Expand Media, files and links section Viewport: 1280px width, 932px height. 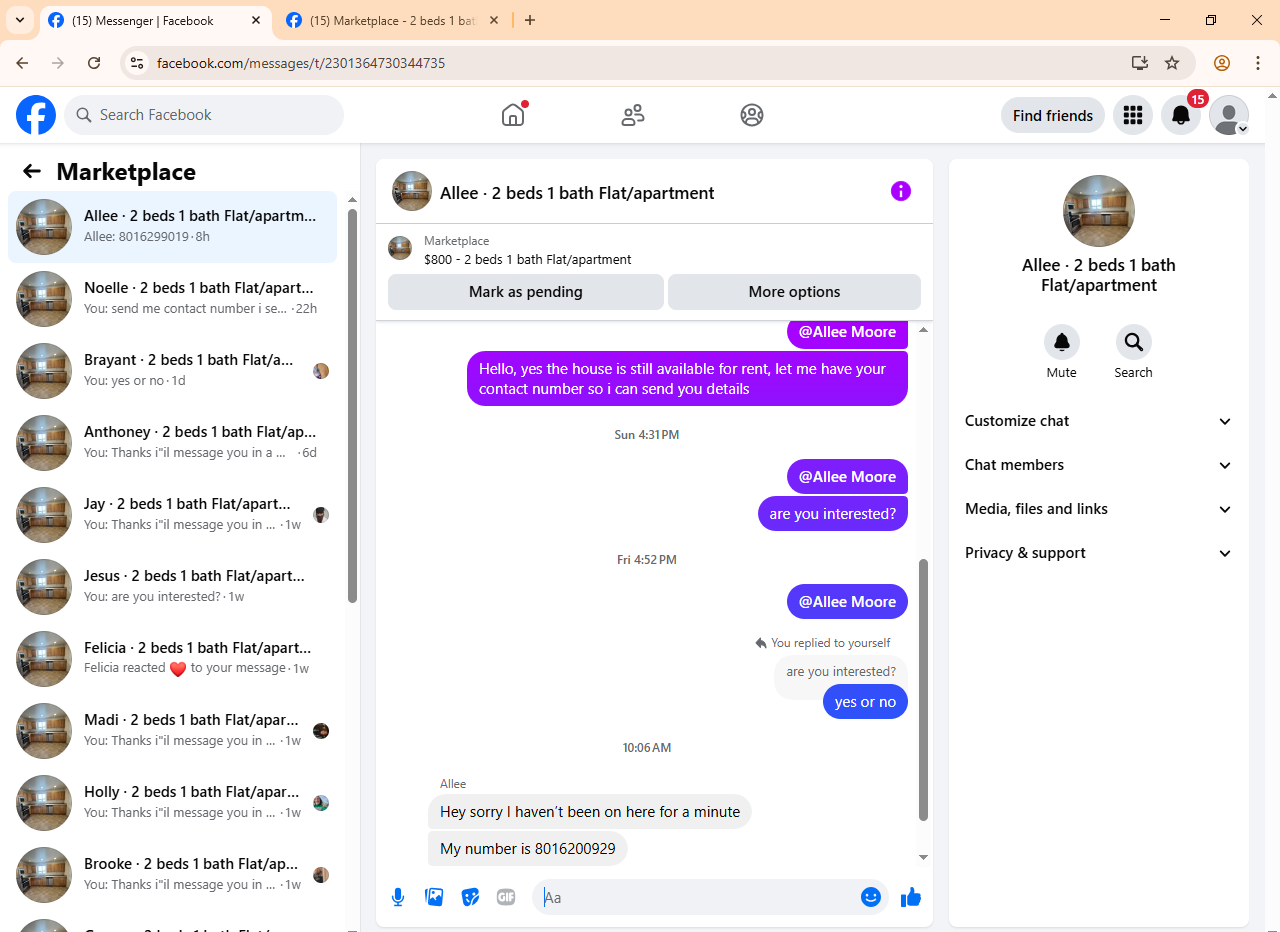[x=1099, y=509]
